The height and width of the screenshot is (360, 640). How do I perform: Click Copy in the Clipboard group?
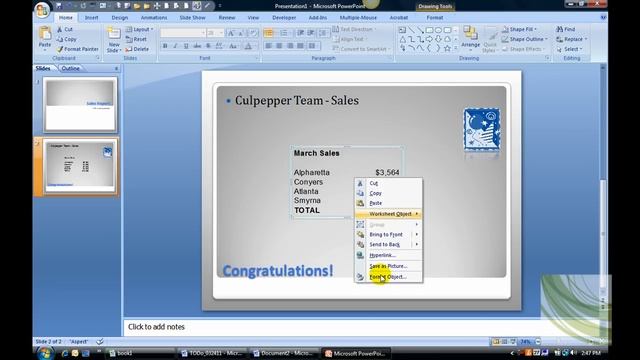point(66,39)
